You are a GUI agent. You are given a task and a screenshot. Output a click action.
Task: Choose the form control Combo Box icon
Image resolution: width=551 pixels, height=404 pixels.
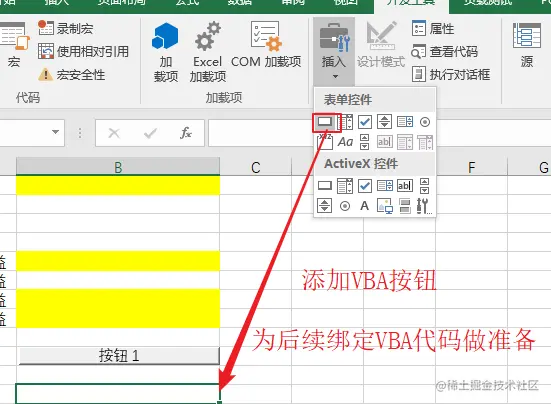pos(345,122)
